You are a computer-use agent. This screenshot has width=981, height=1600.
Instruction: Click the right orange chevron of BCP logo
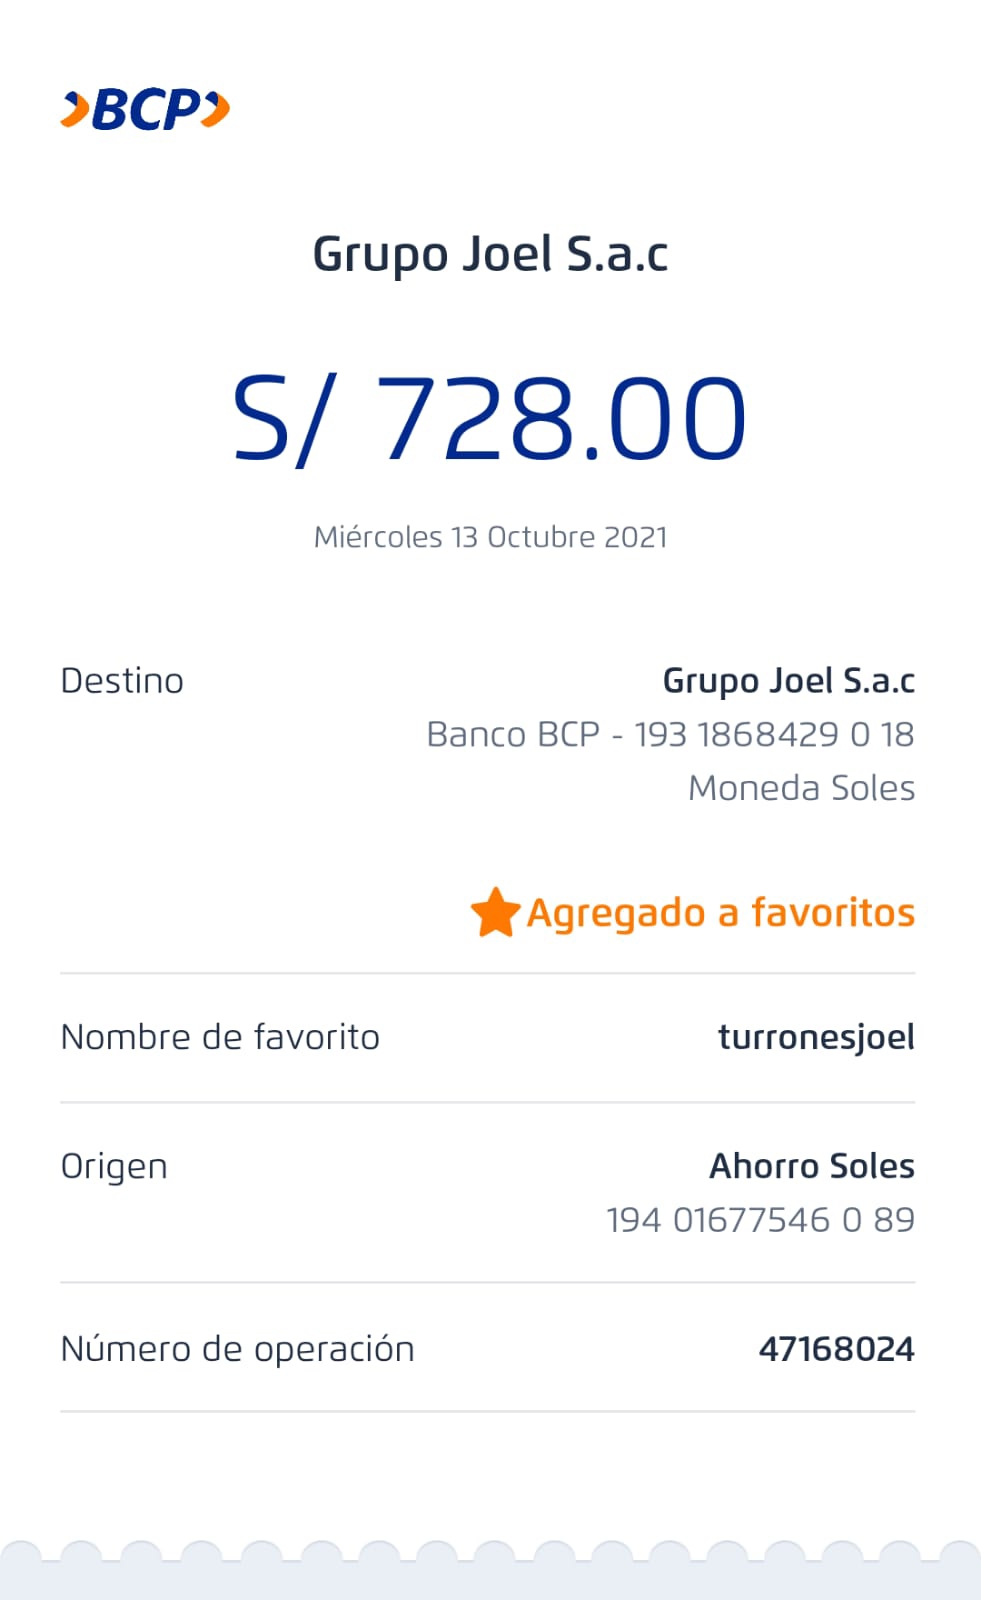[x=216, y=109]
